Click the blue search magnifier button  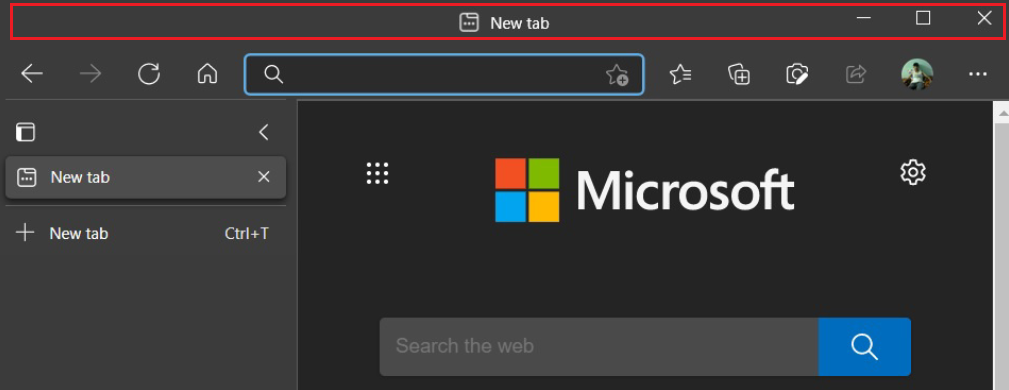pyautogui.click(x=864, y=346)
